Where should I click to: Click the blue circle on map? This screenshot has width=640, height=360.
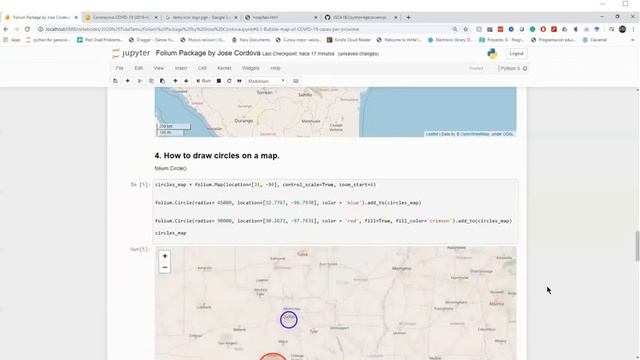289,320
